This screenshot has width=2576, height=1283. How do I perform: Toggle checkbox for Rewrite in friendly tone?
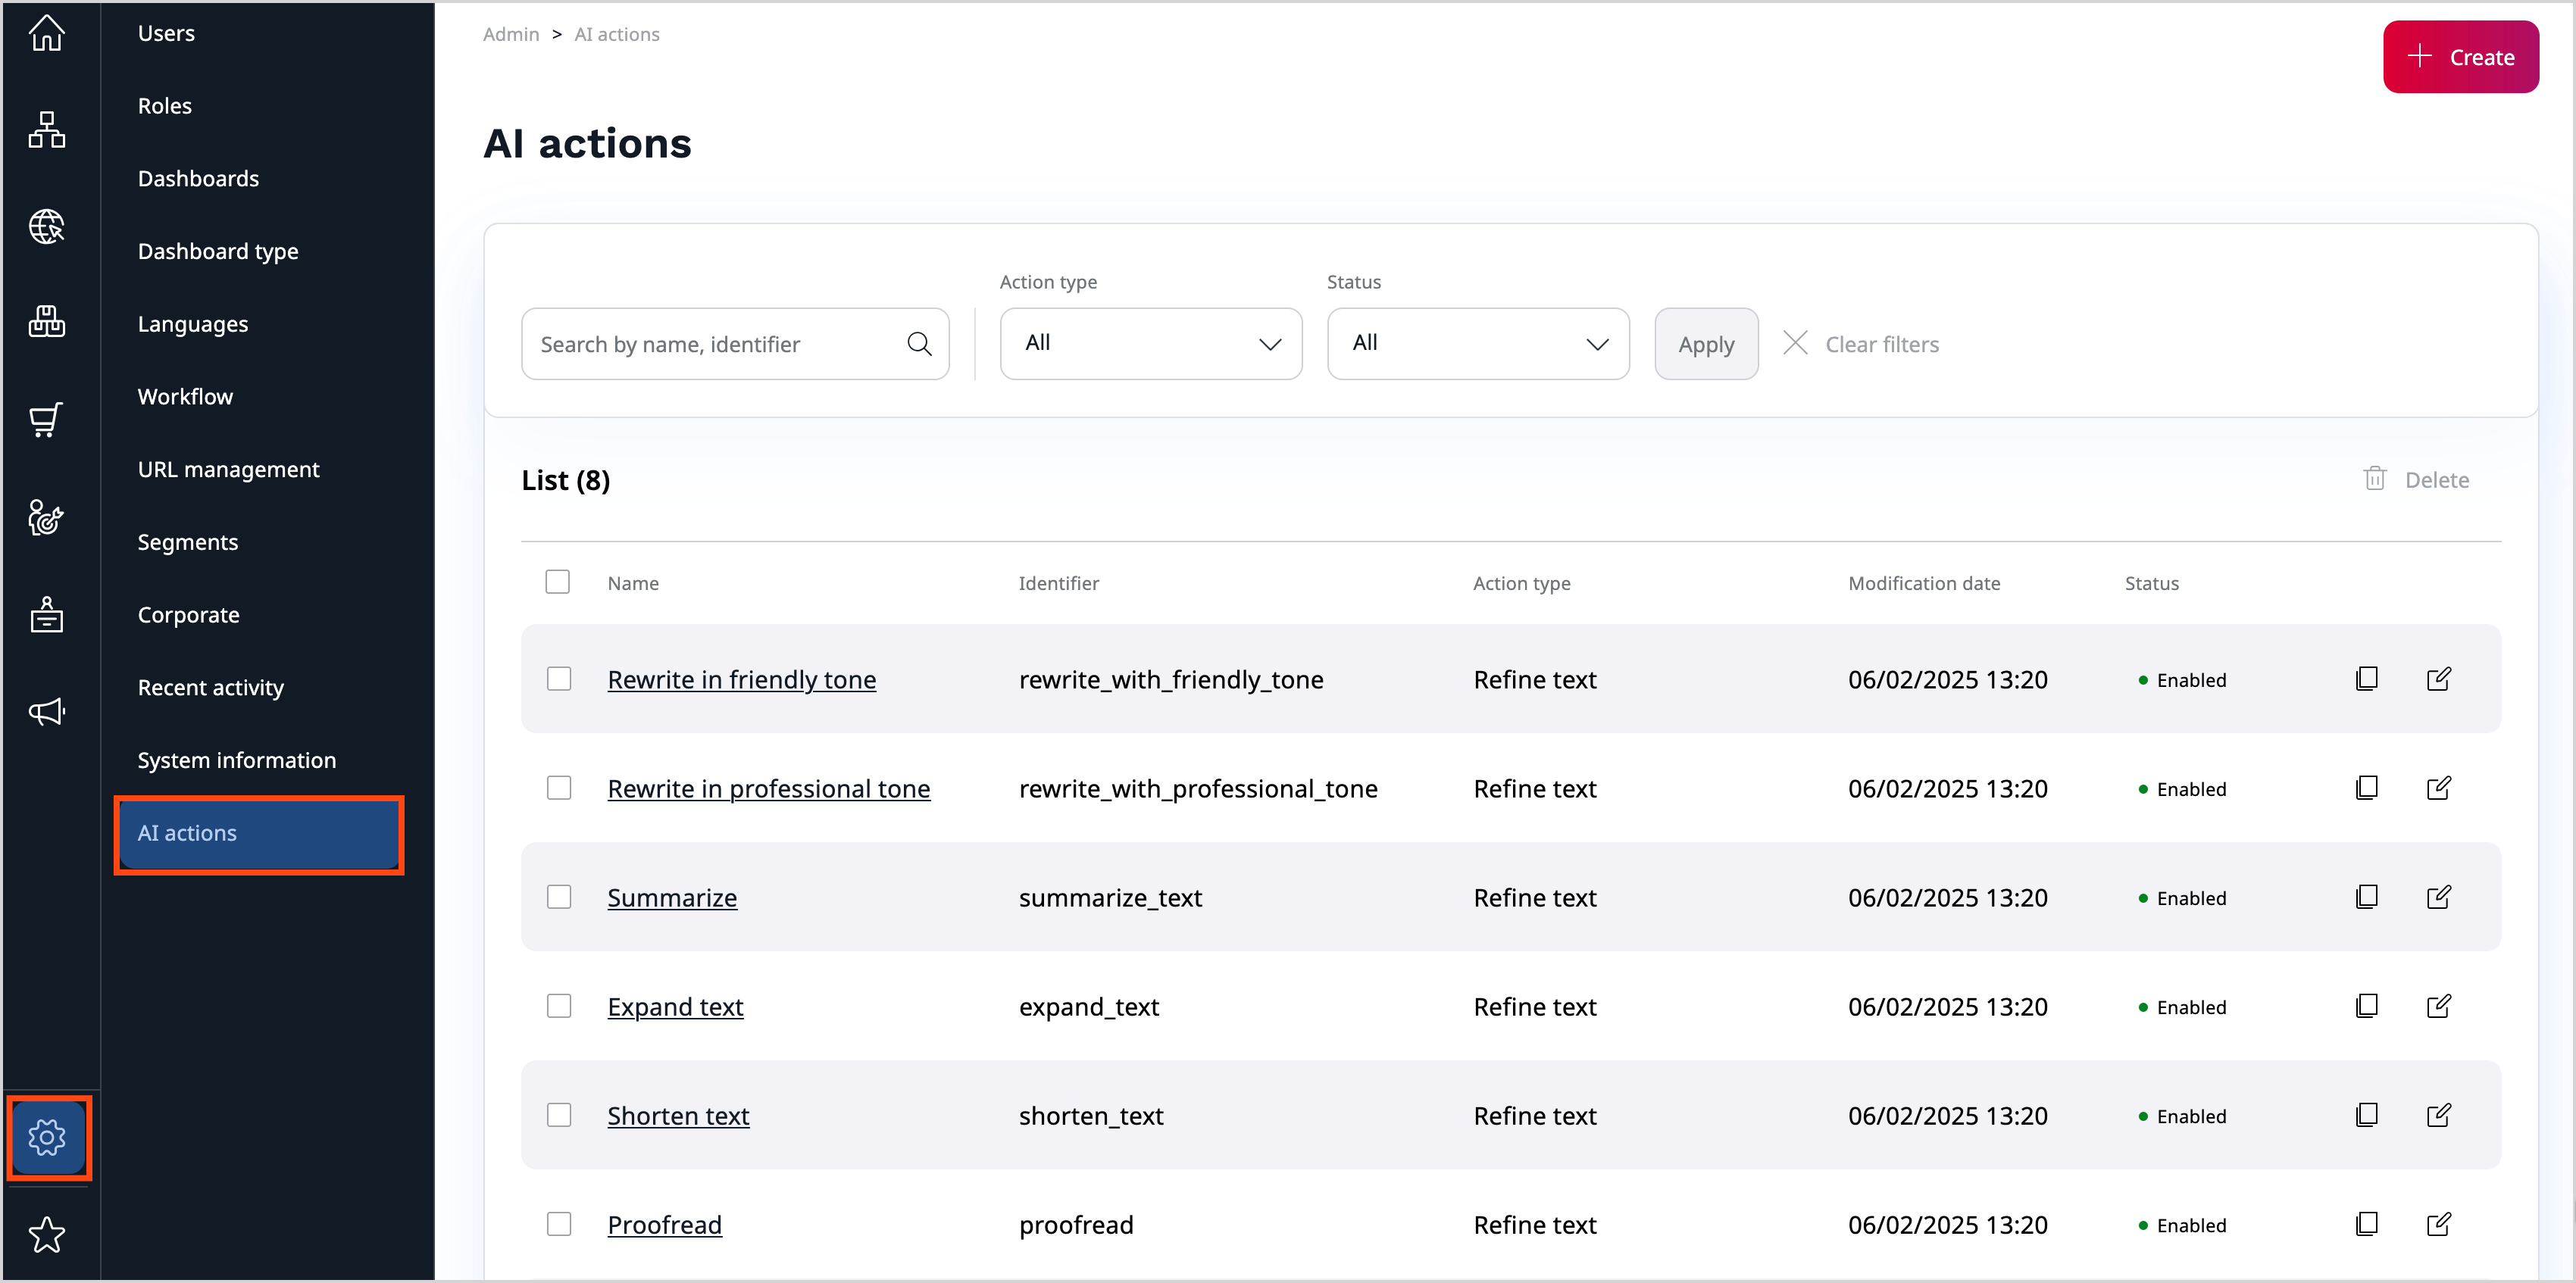[x=558, y=679]
